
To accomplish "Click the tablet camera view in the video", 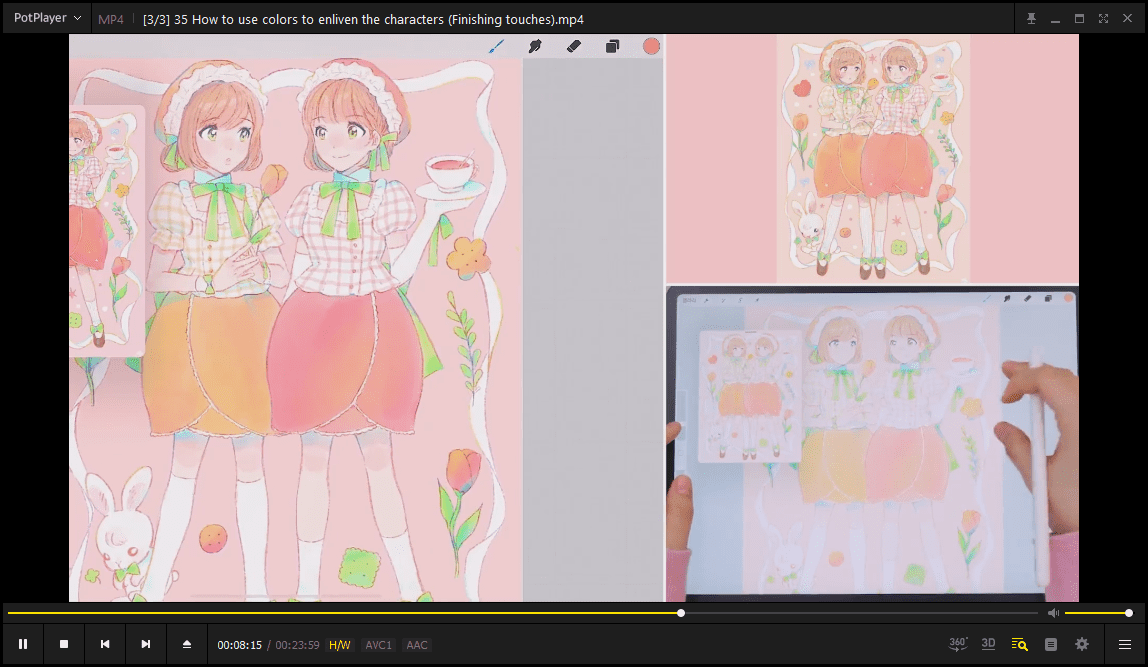I will (872, 444).
